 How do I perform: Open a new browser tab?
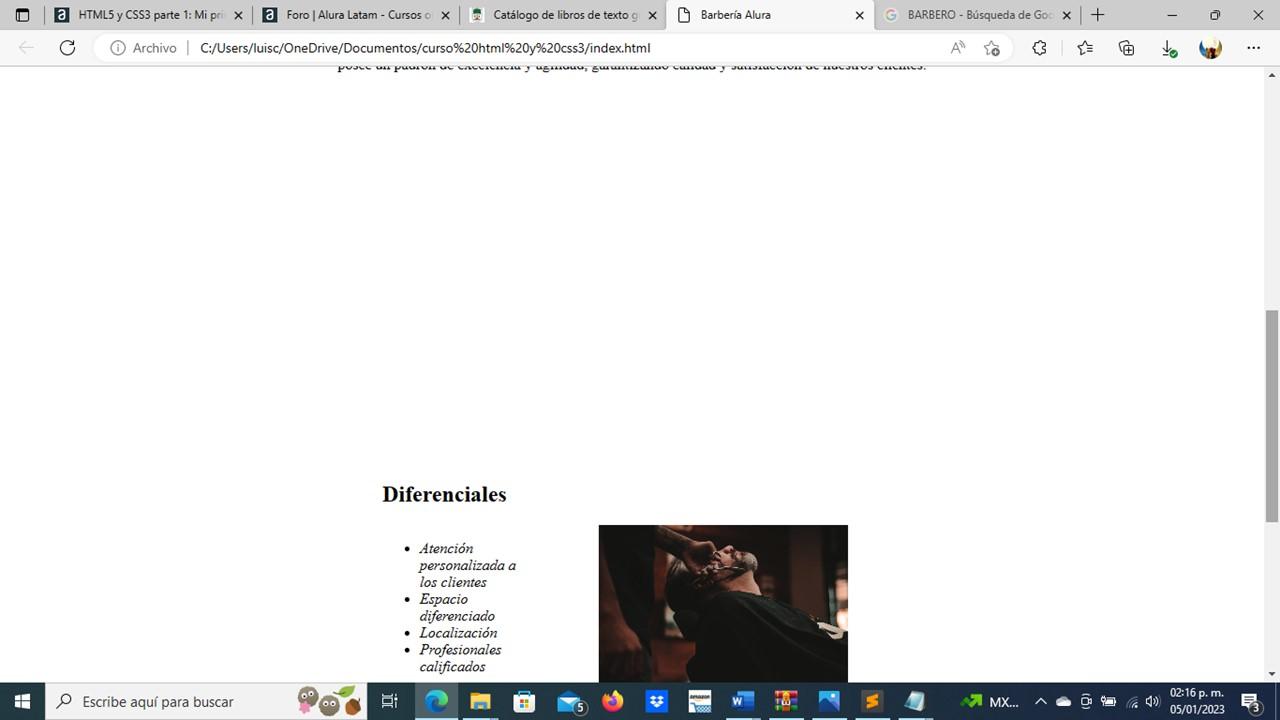(1098, 15)
